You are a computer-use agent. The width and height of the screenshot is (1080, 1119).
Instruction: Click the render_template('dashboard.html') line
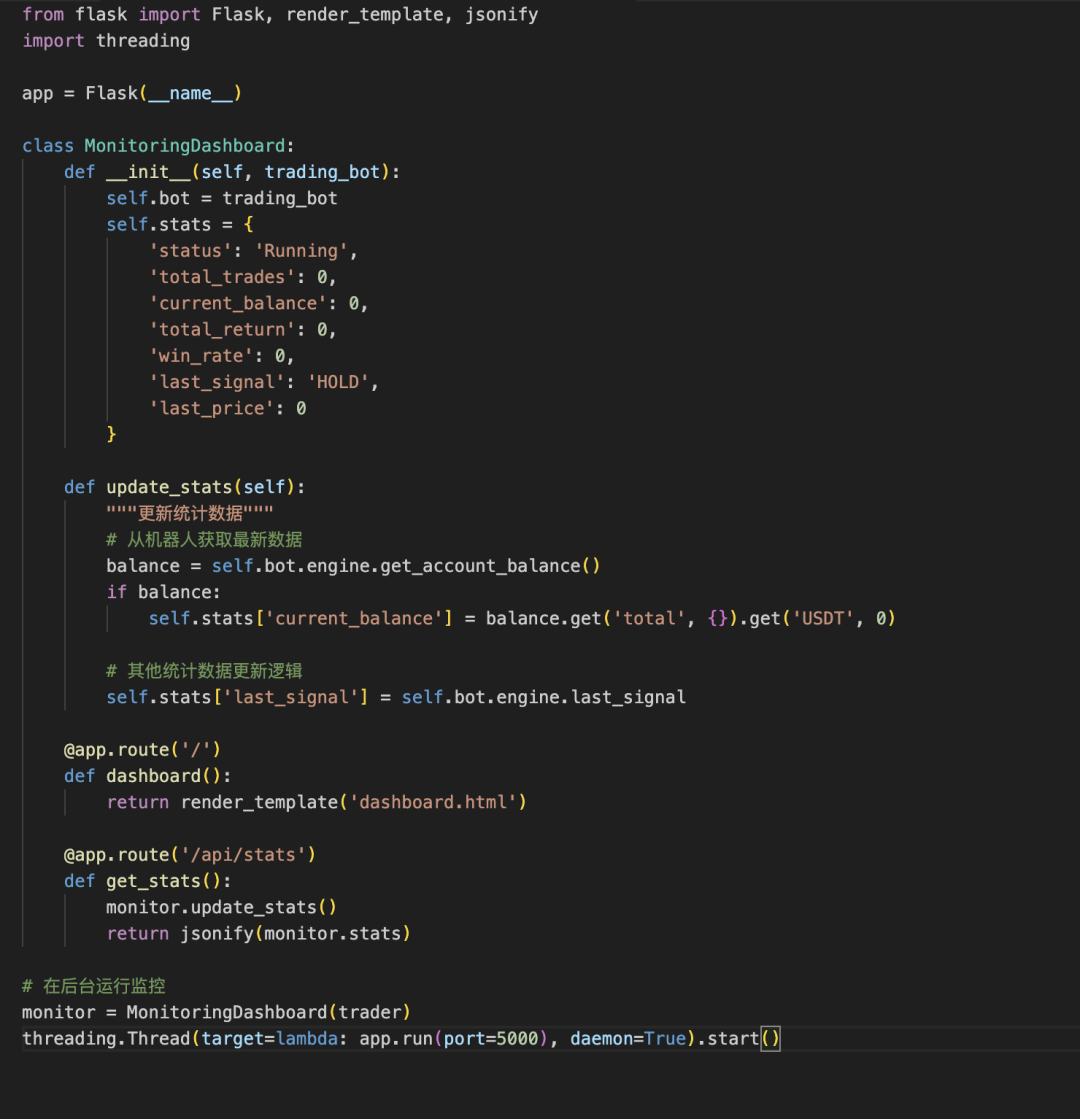tap(317, 803)
